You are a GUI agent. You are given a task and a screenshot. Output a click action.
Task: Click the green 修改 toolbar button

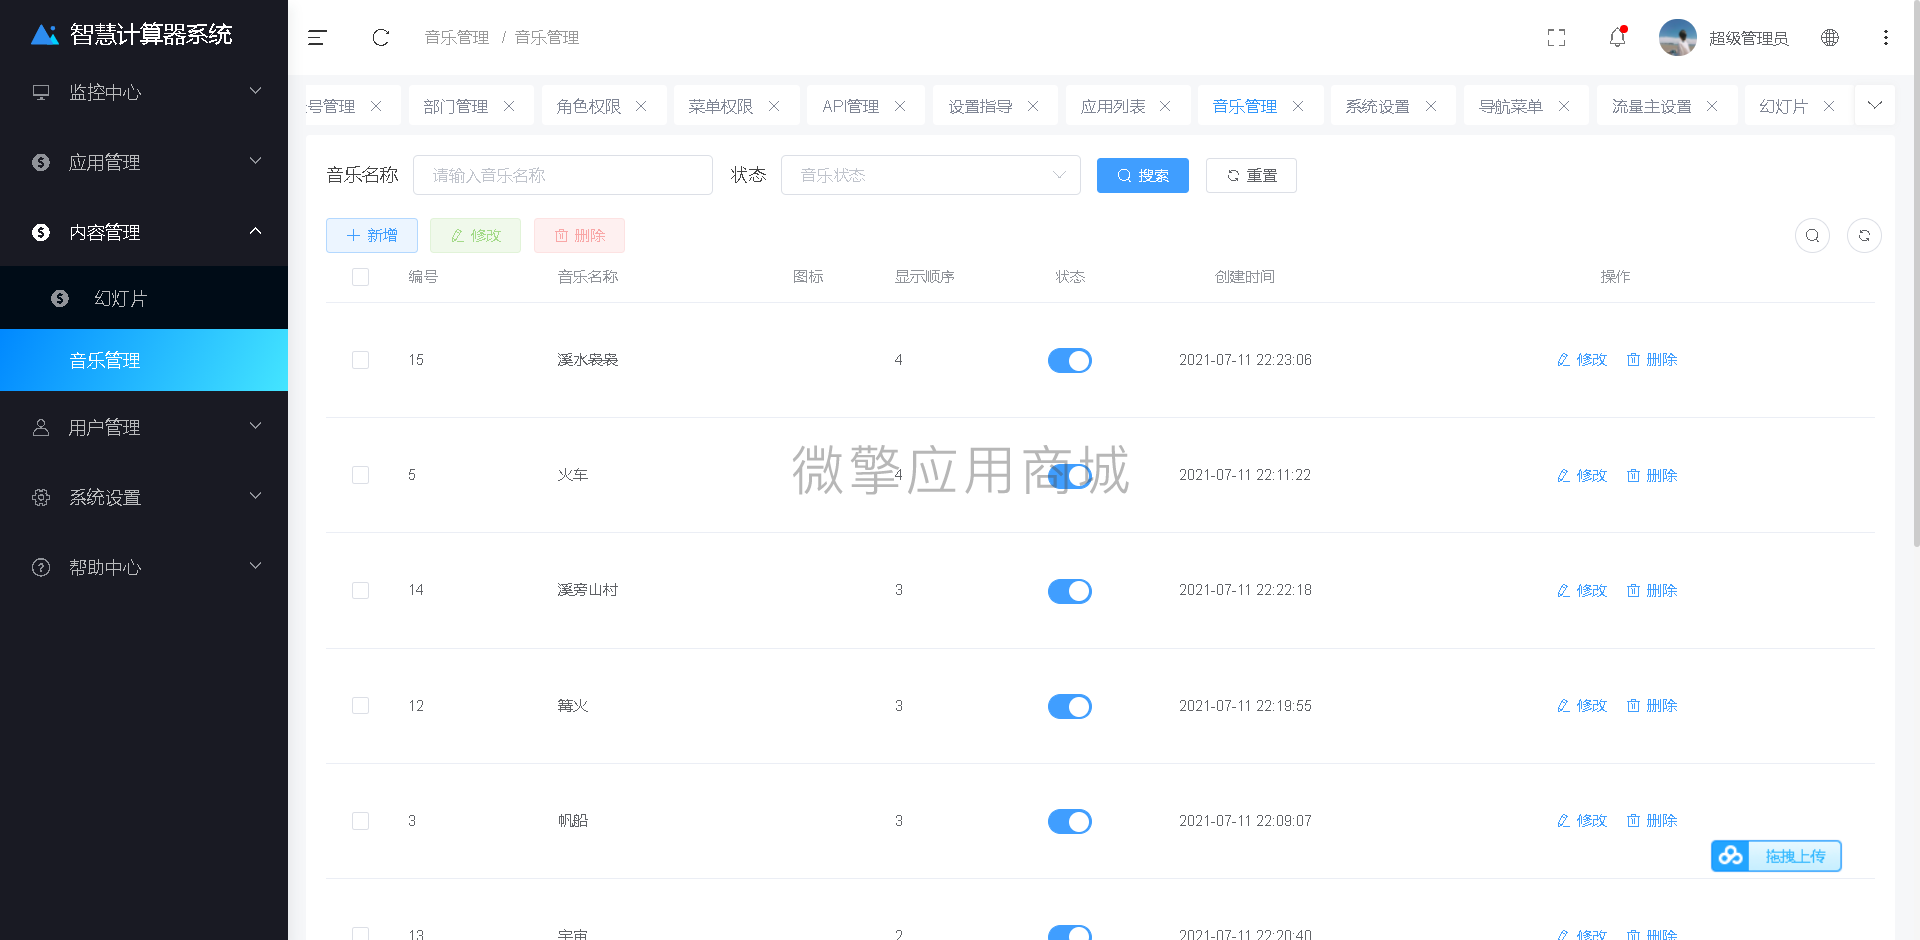pyautogui.click(x=475, y=236)
